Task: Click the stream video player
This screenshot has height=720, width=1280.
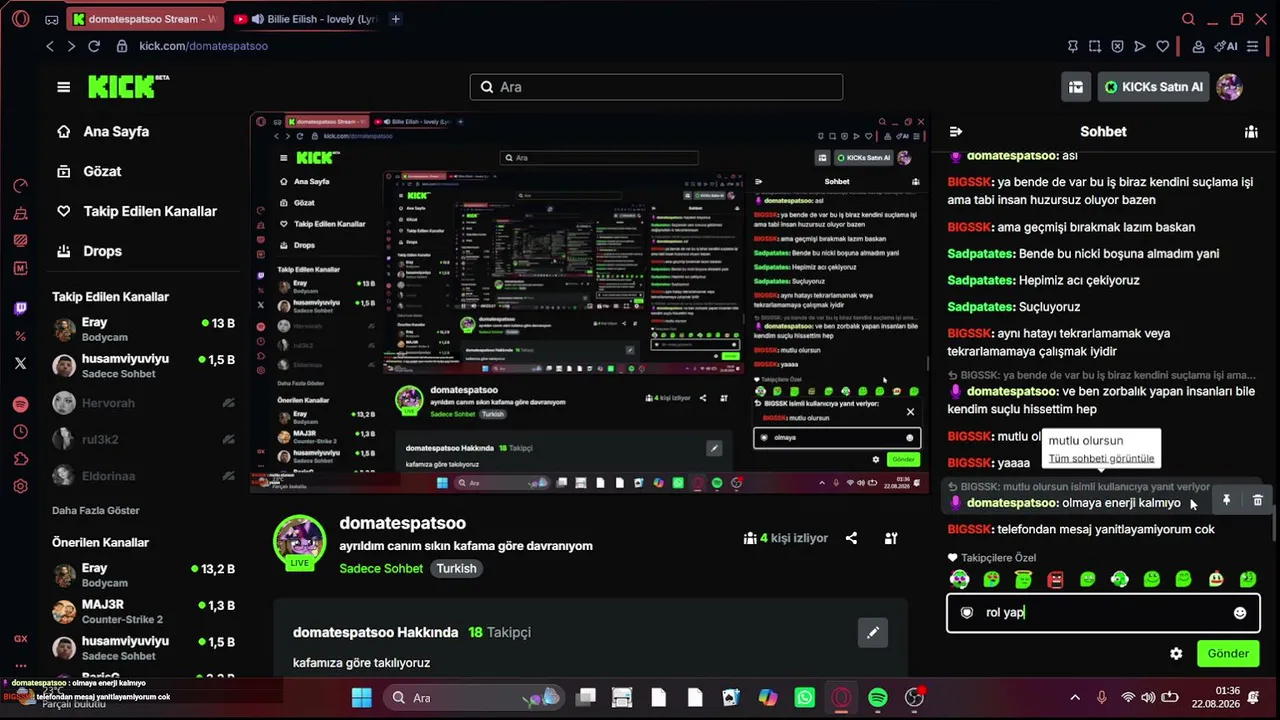Action: click(590, 303)
